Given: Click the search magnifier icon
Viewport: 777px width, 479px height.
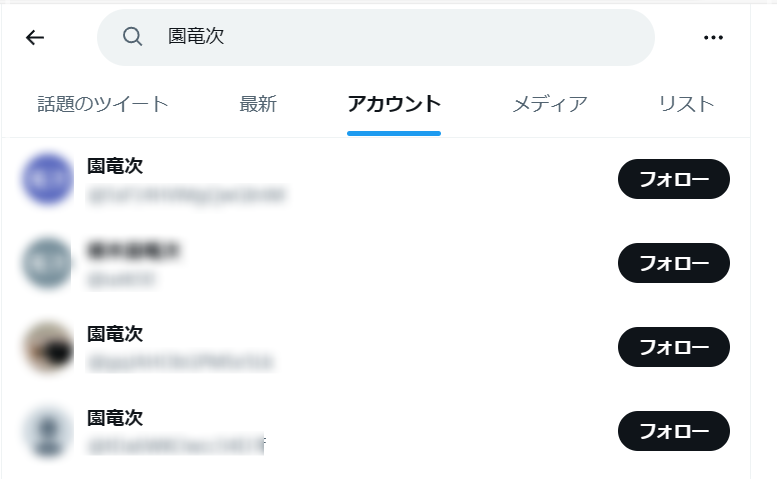Looking at the screenshot, I should (x=132, y=37).
